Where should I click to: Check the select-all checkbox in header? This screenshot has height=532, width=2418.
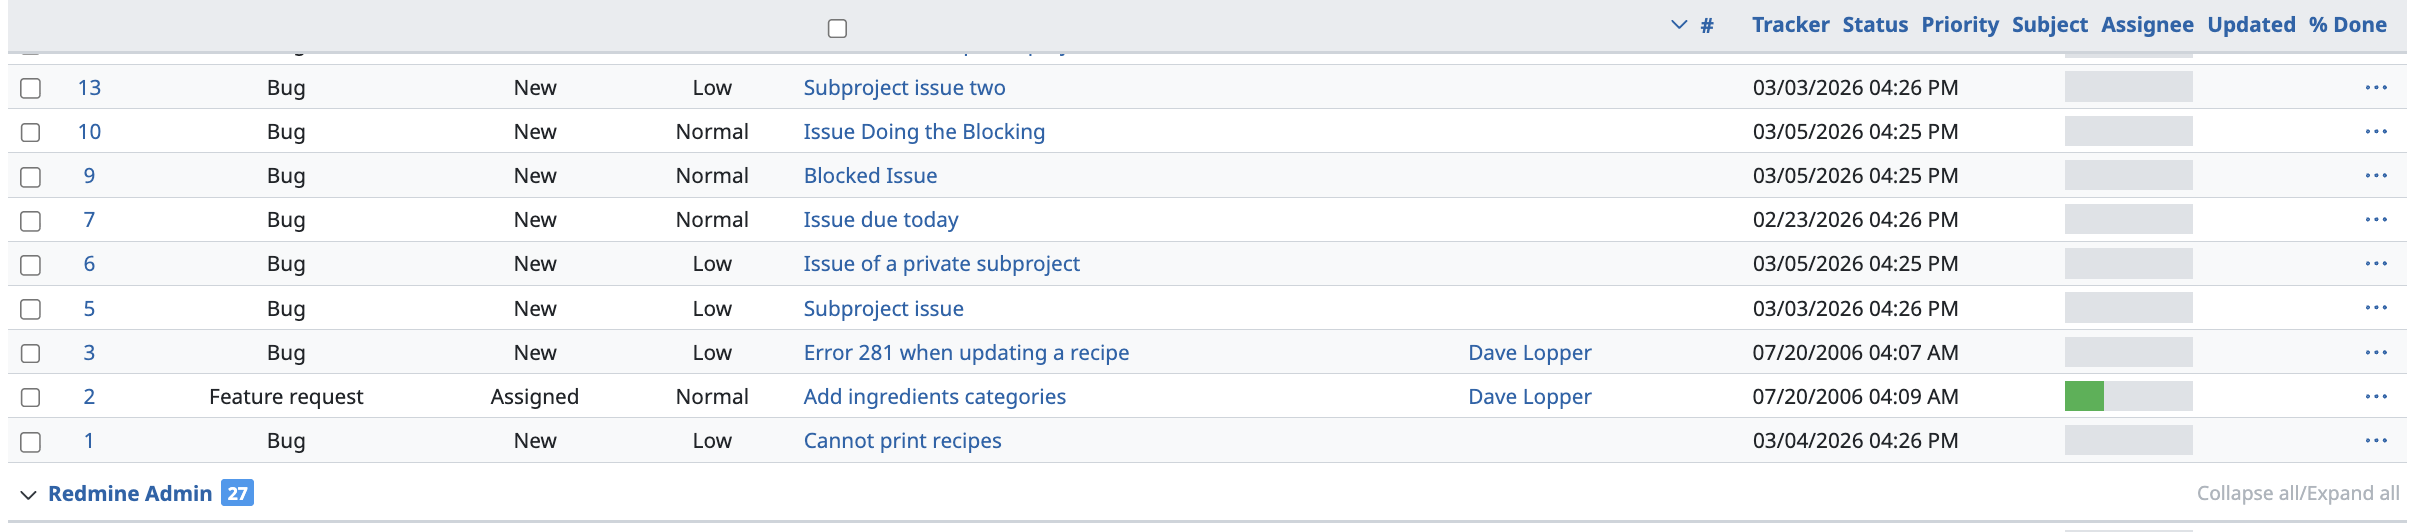pos(838,28)
